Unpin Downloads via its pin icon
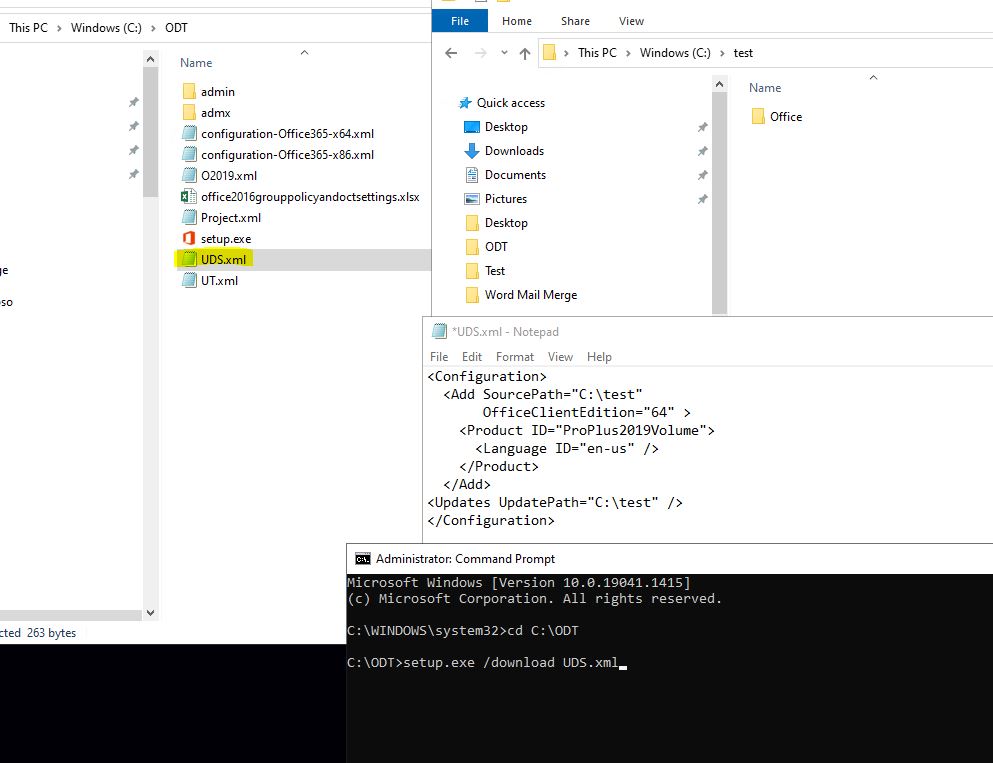993x763 pixels. pyautogui.click(x=702, y=151)
